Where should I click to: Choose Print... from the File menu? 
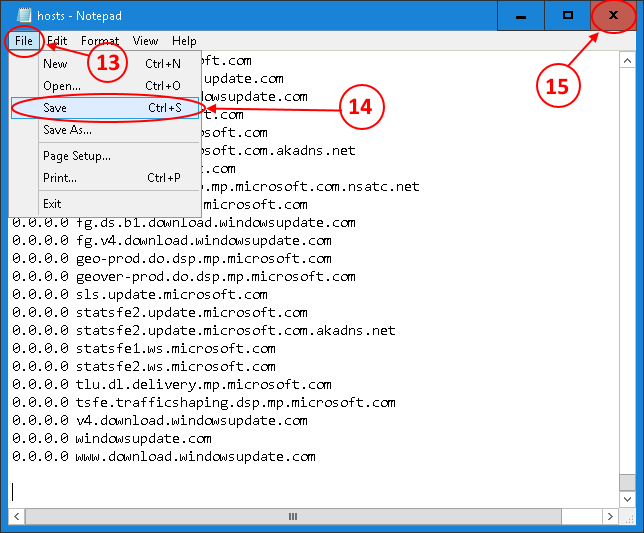[105, 178]
